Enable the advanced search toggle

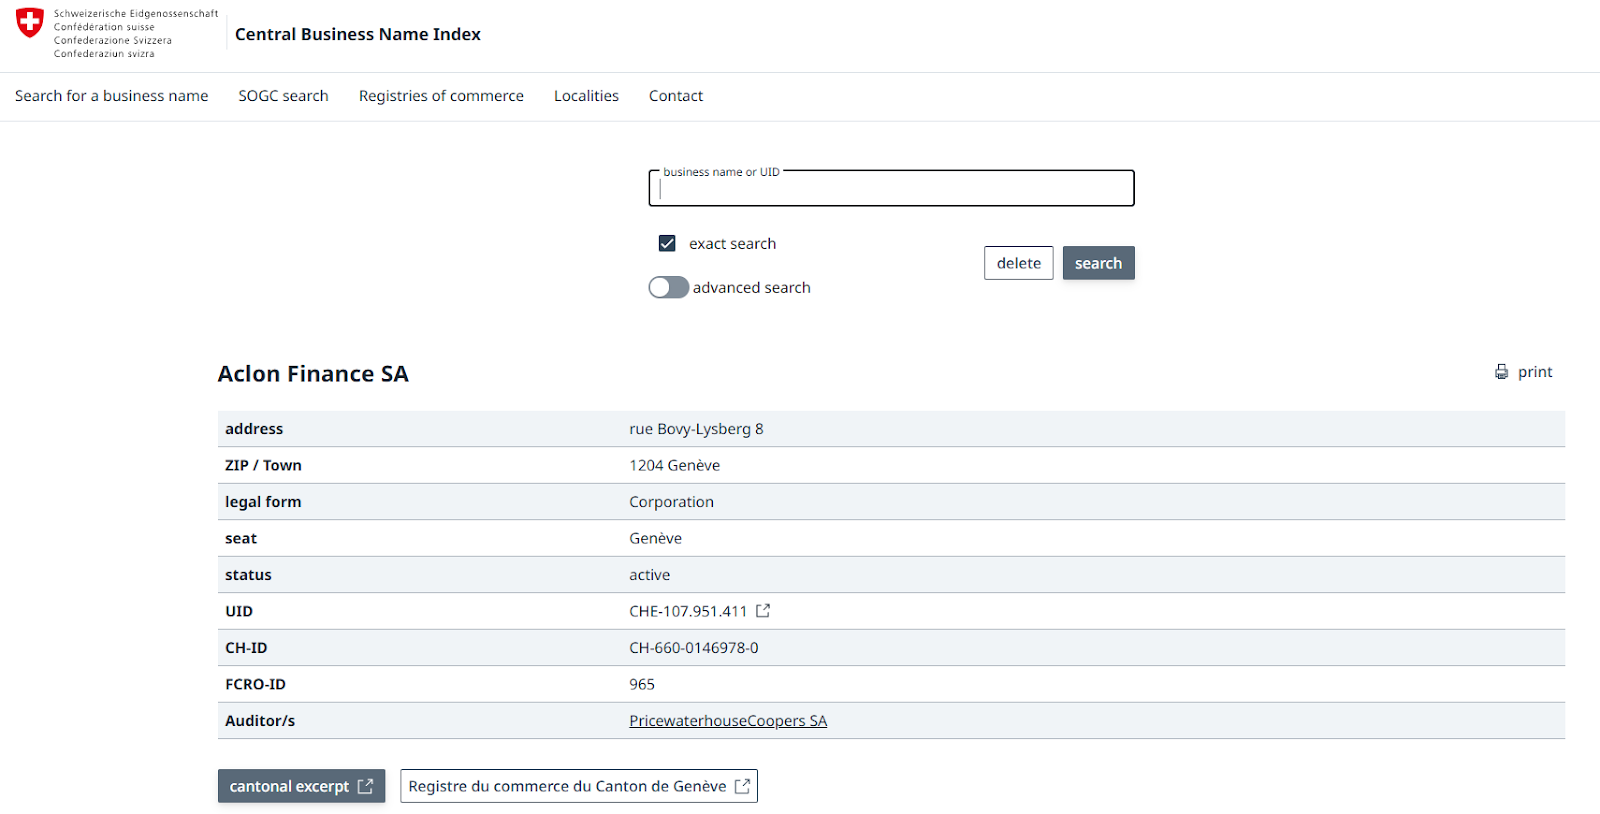tap(668, 288)
